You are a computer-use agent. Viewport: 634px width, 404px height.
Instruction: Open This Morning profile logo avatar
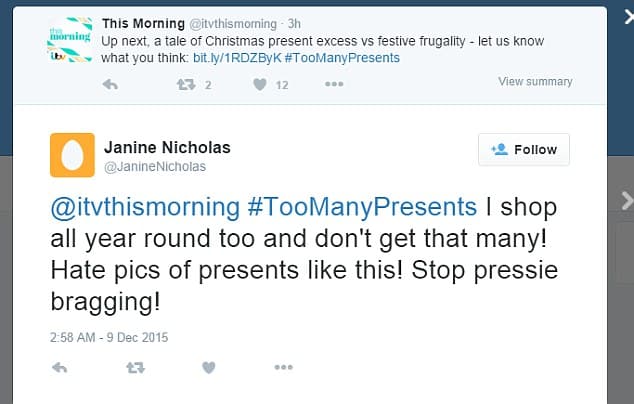tap(70, 40)
